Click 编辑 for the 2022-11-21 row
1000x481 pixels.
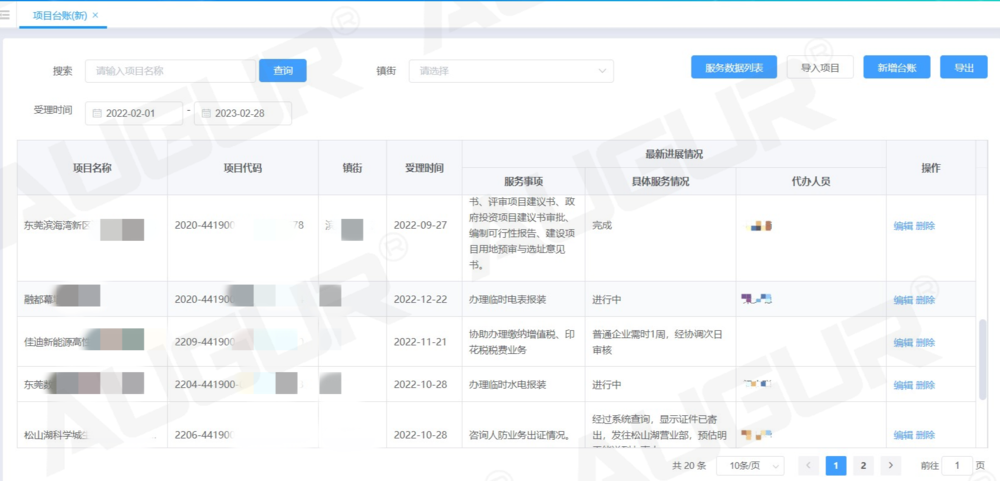click(x=903, y=342)
